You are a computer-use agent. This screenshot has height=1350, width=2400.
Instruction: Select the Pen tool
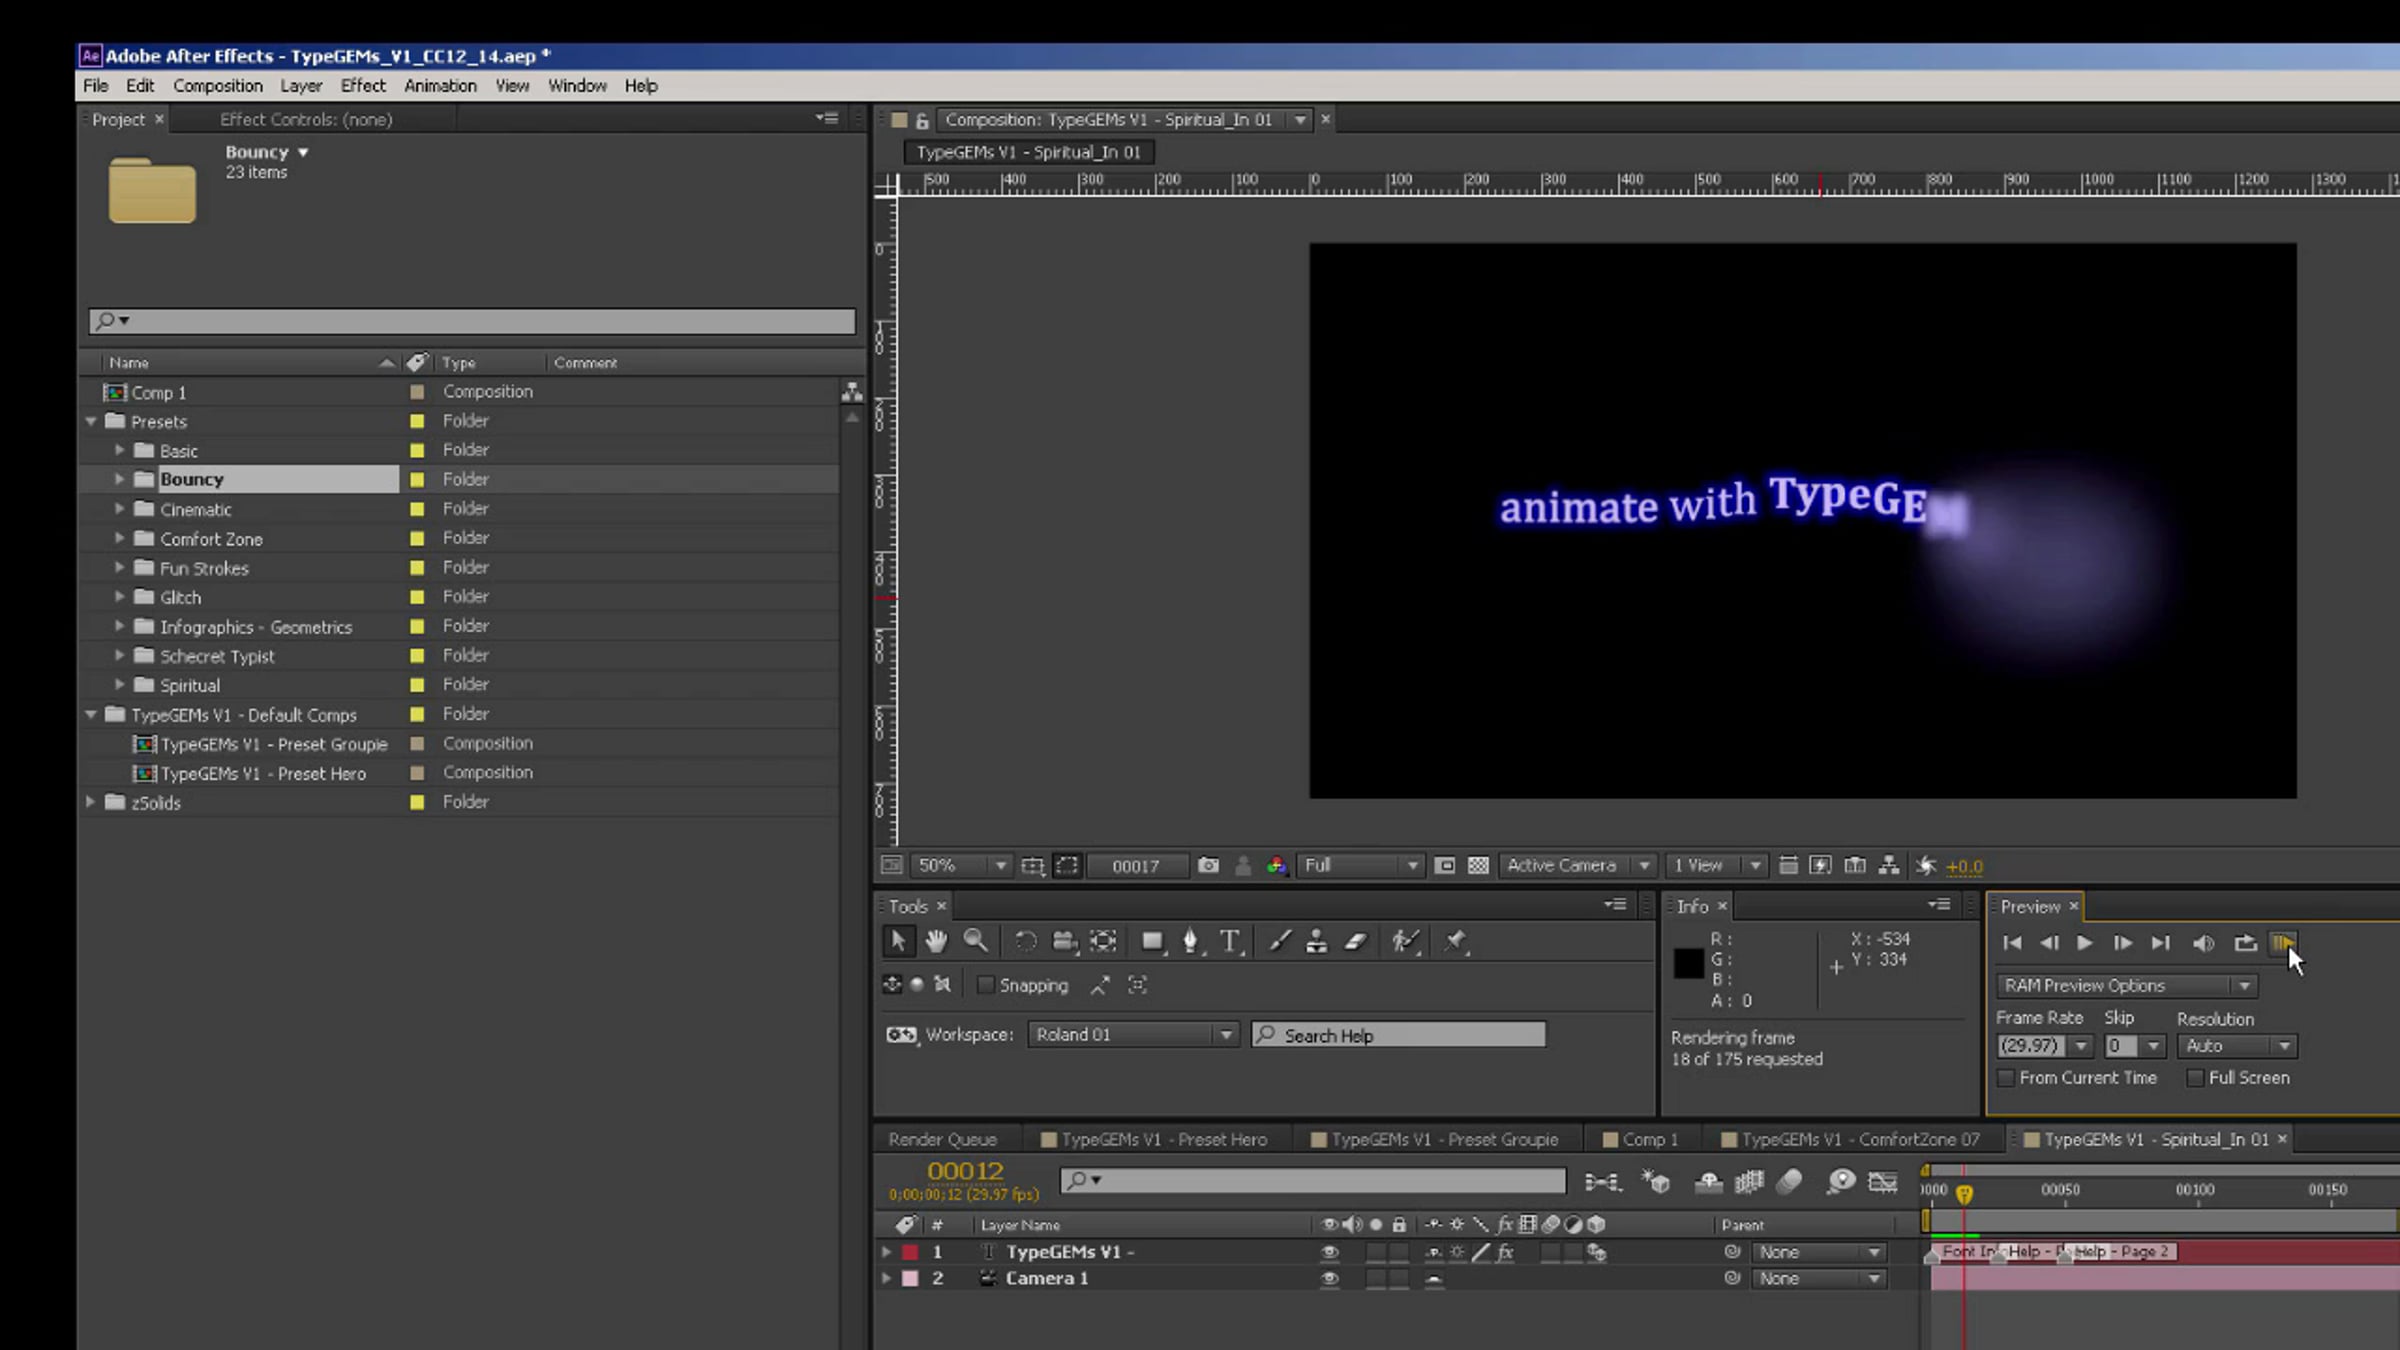coord(1191,941)
